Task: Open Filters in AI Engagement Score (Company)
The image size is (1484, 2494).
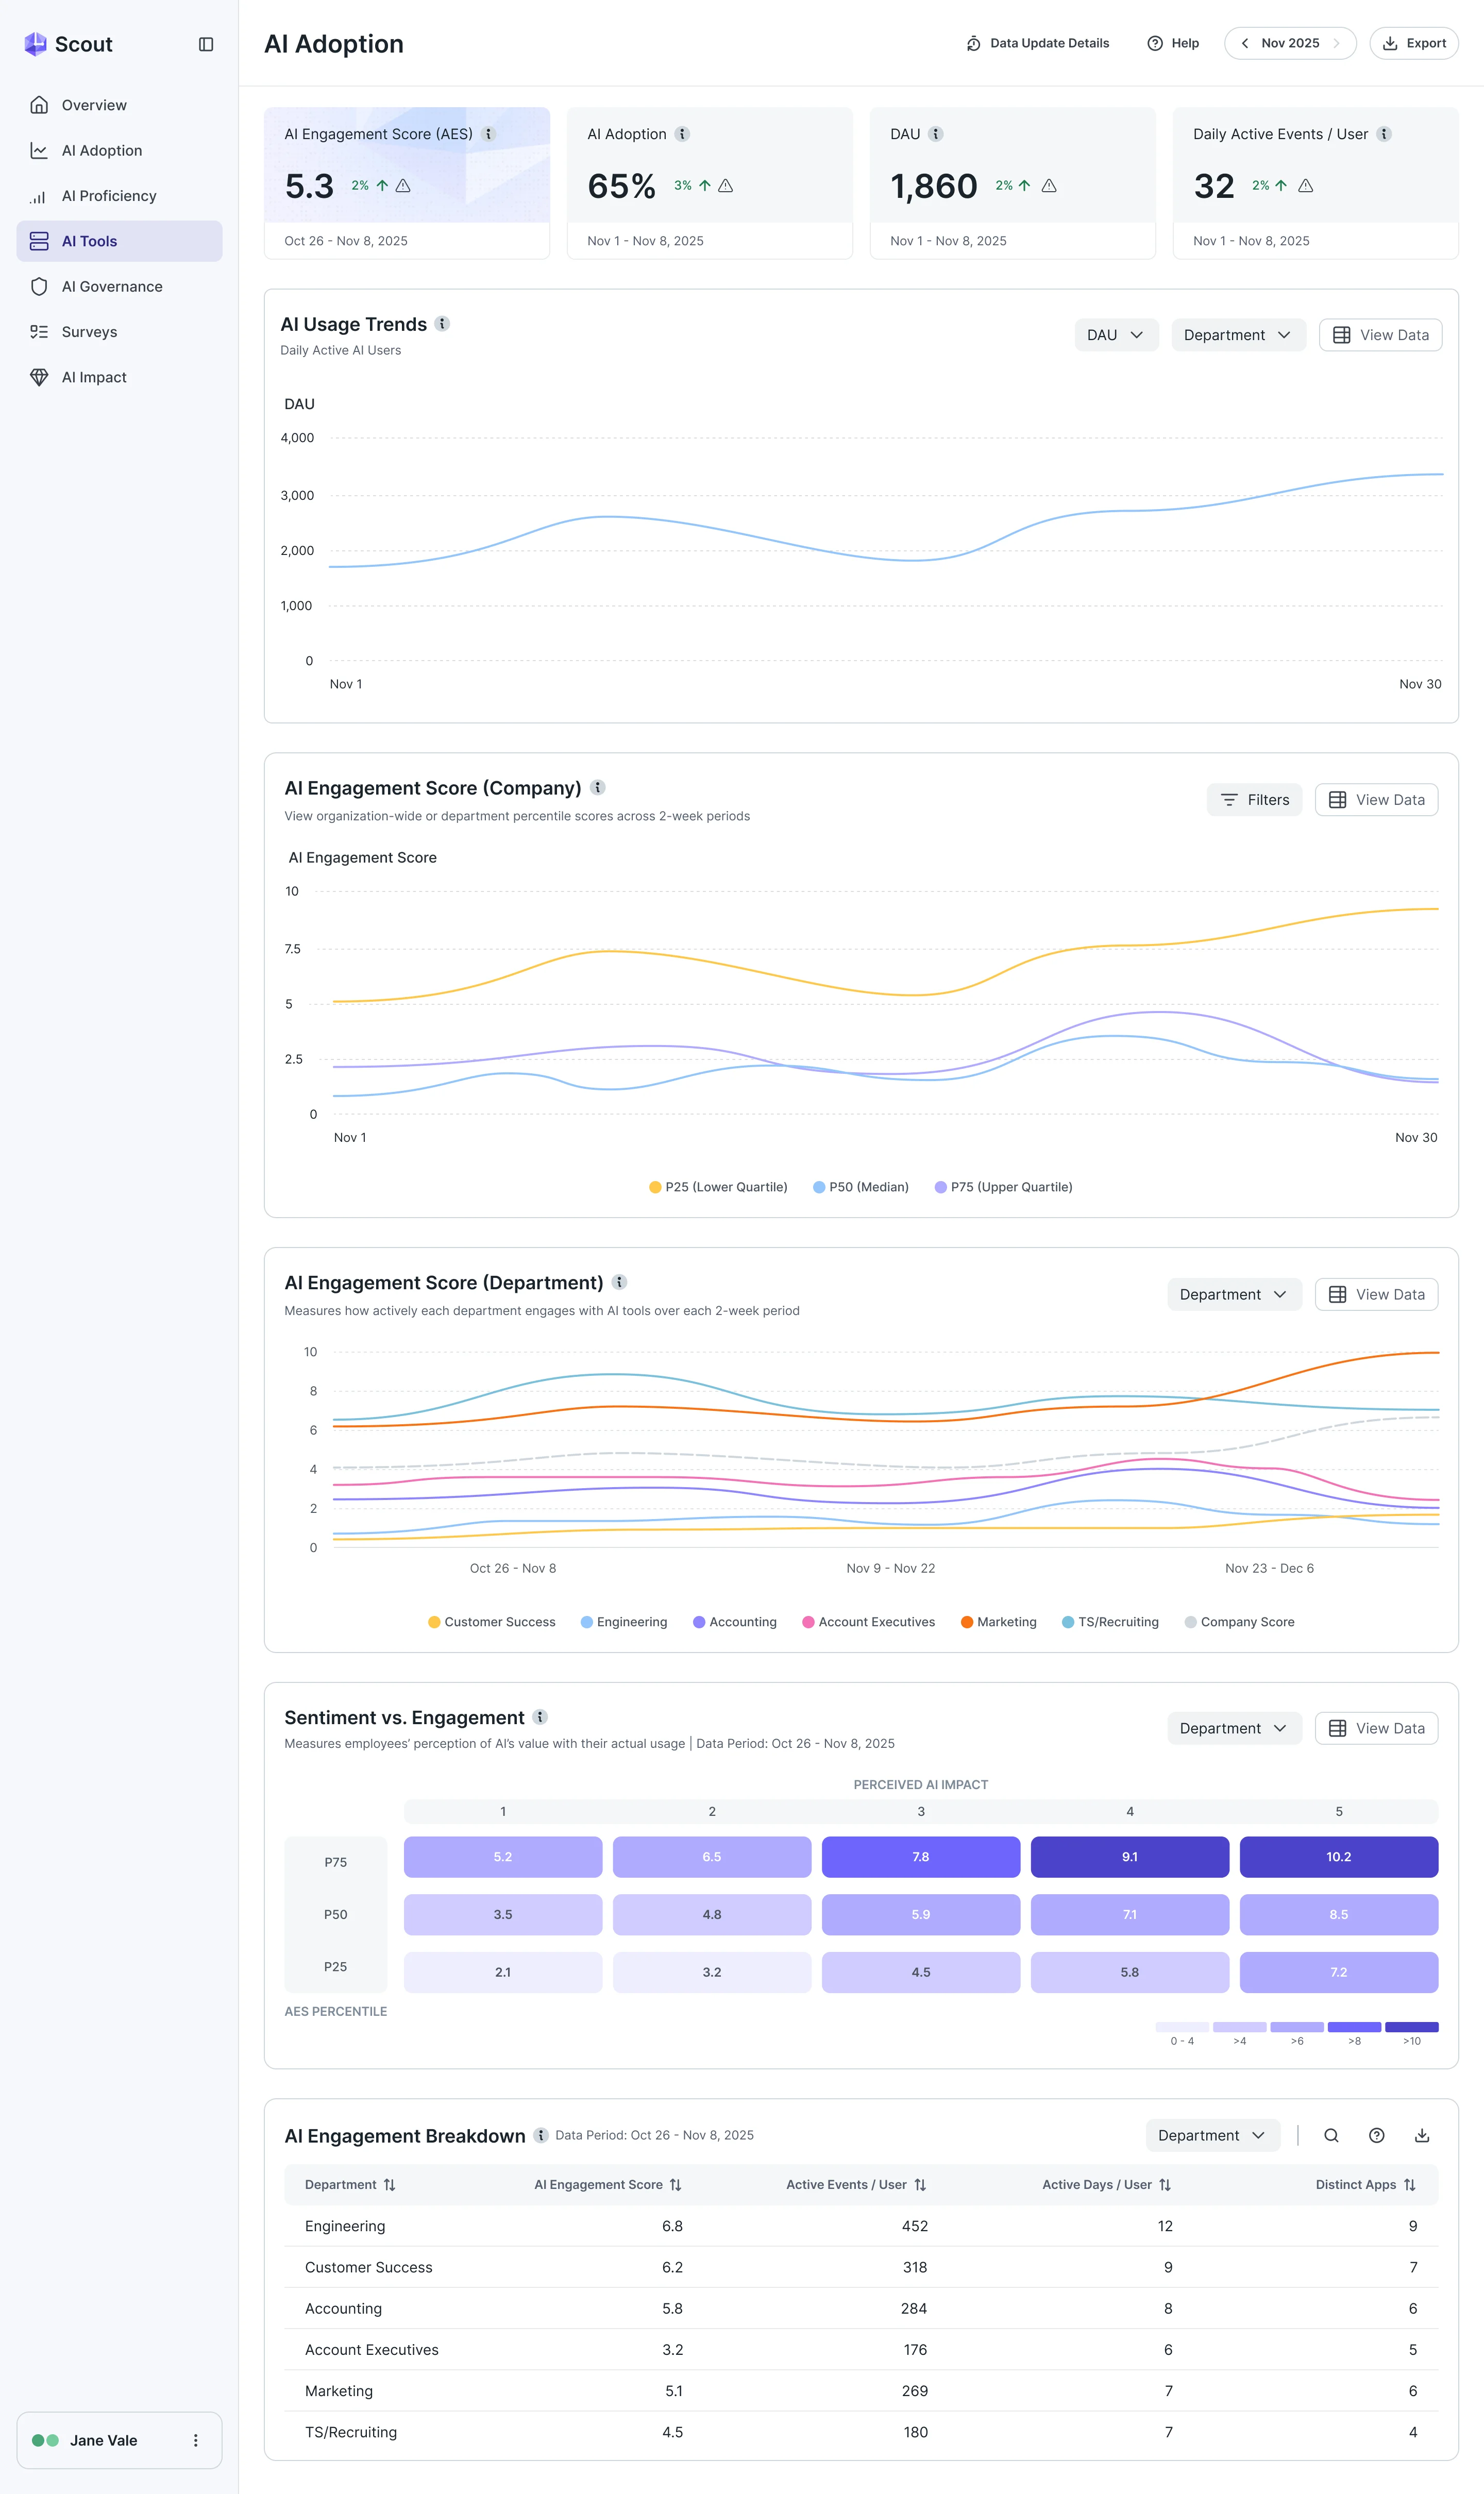Action: coord(1254,800)
